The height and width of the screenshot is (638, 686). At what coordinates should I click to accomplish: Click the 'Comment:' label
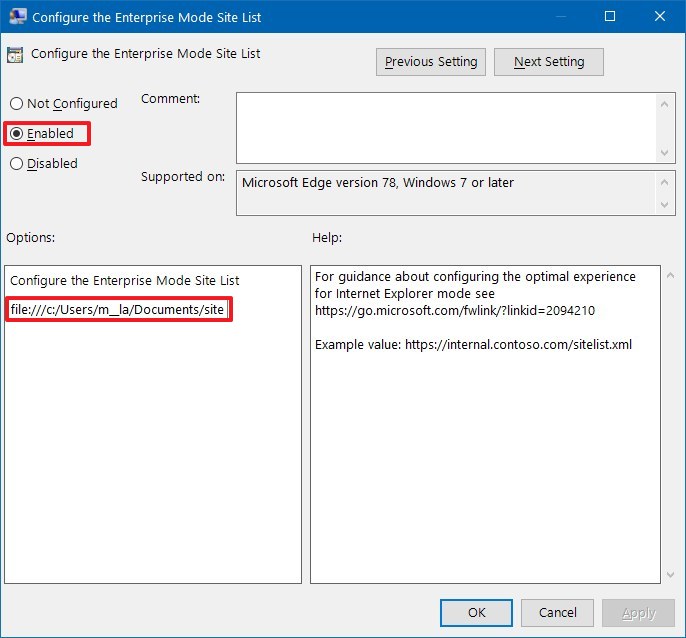[170, 99]
